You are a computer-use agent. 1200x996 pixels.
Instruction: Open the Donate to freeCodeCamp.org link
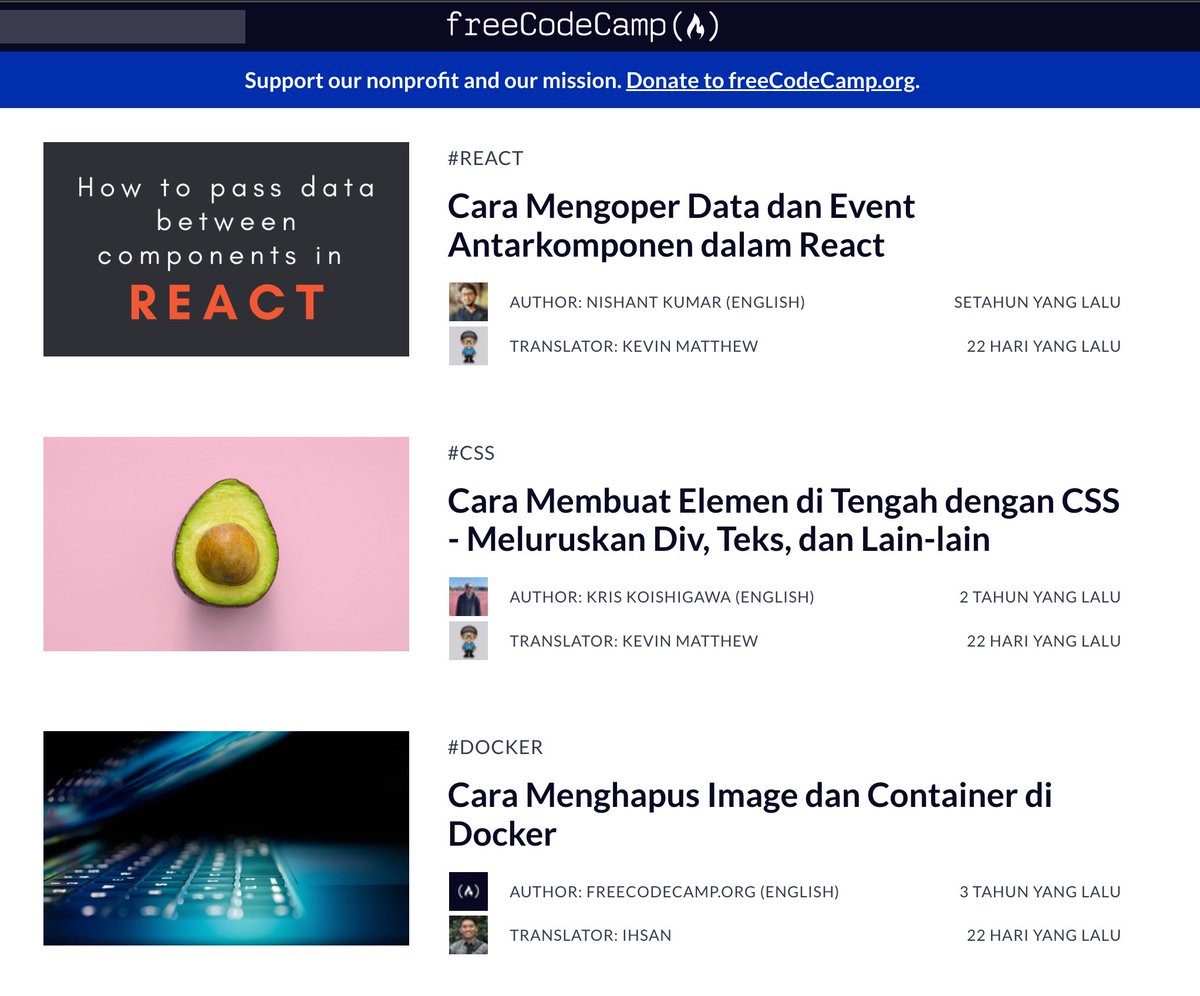[x=771, y=80]
